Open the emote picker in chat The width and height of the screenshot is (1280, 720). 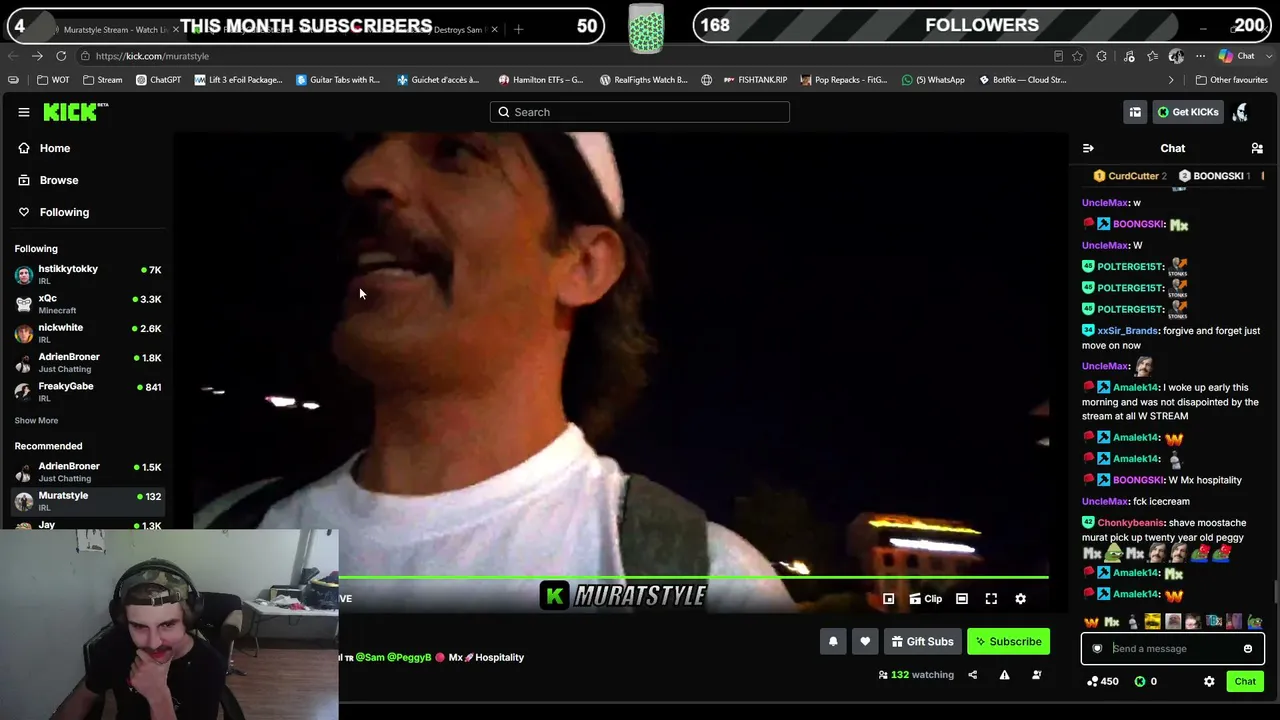tap(1248, 649)
